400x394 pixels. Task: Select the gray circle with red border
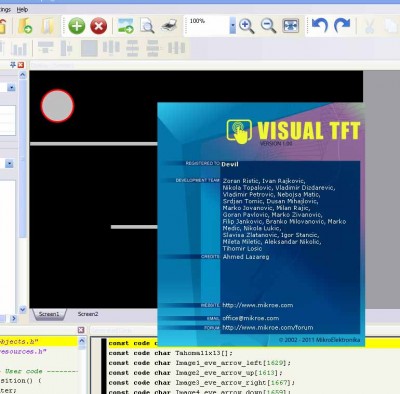click(x=57, y=105)
